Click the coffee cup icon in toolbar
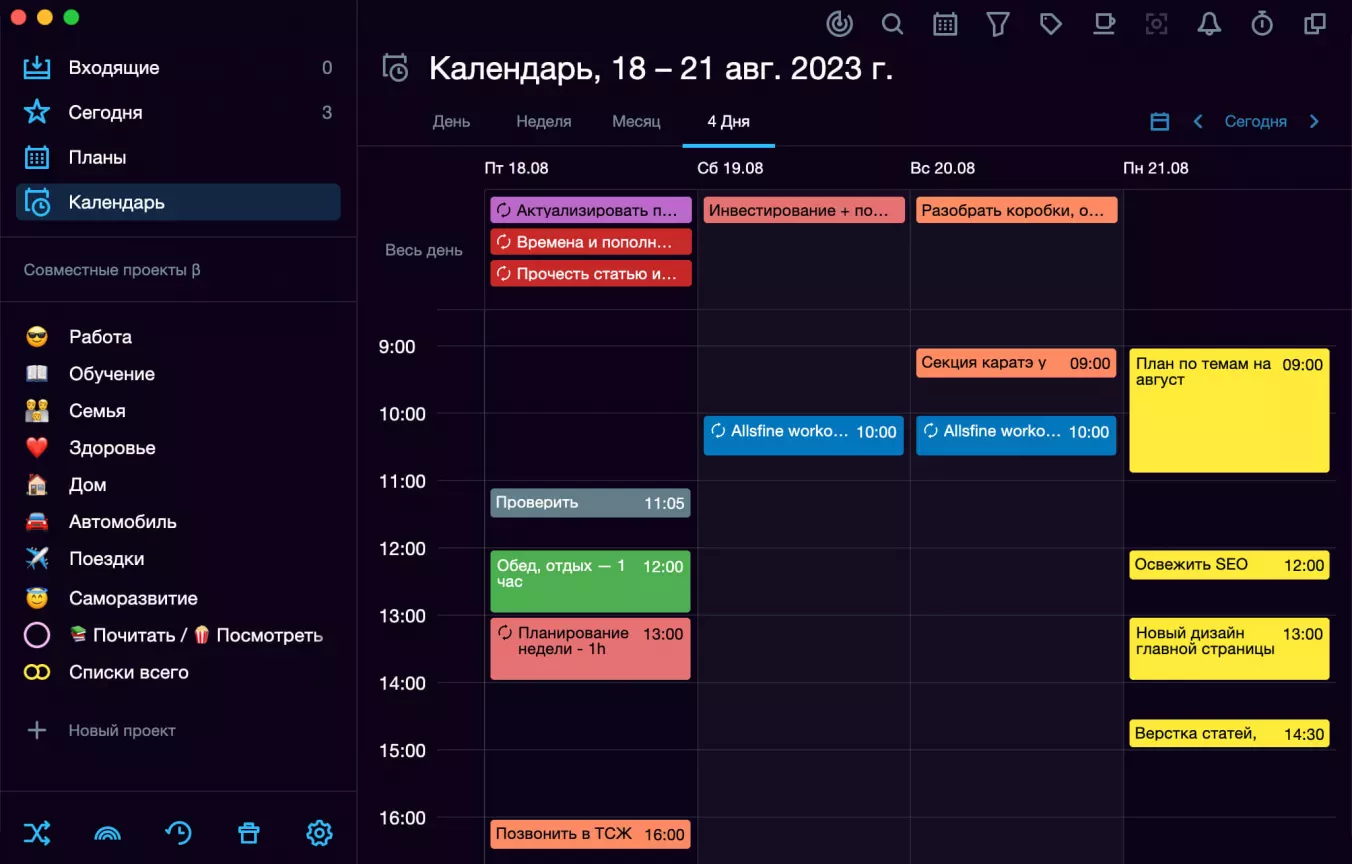1352x864 pixels. click(x=1104, y=24)
